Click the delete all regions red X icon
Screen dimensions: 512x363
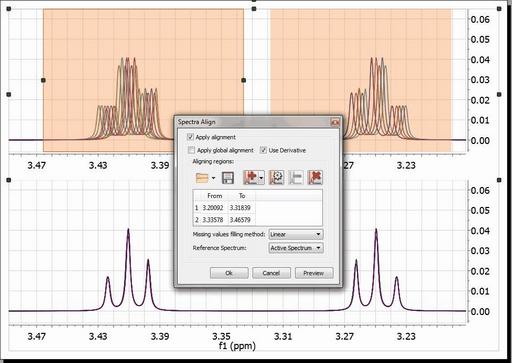click(x=315, y=177)
